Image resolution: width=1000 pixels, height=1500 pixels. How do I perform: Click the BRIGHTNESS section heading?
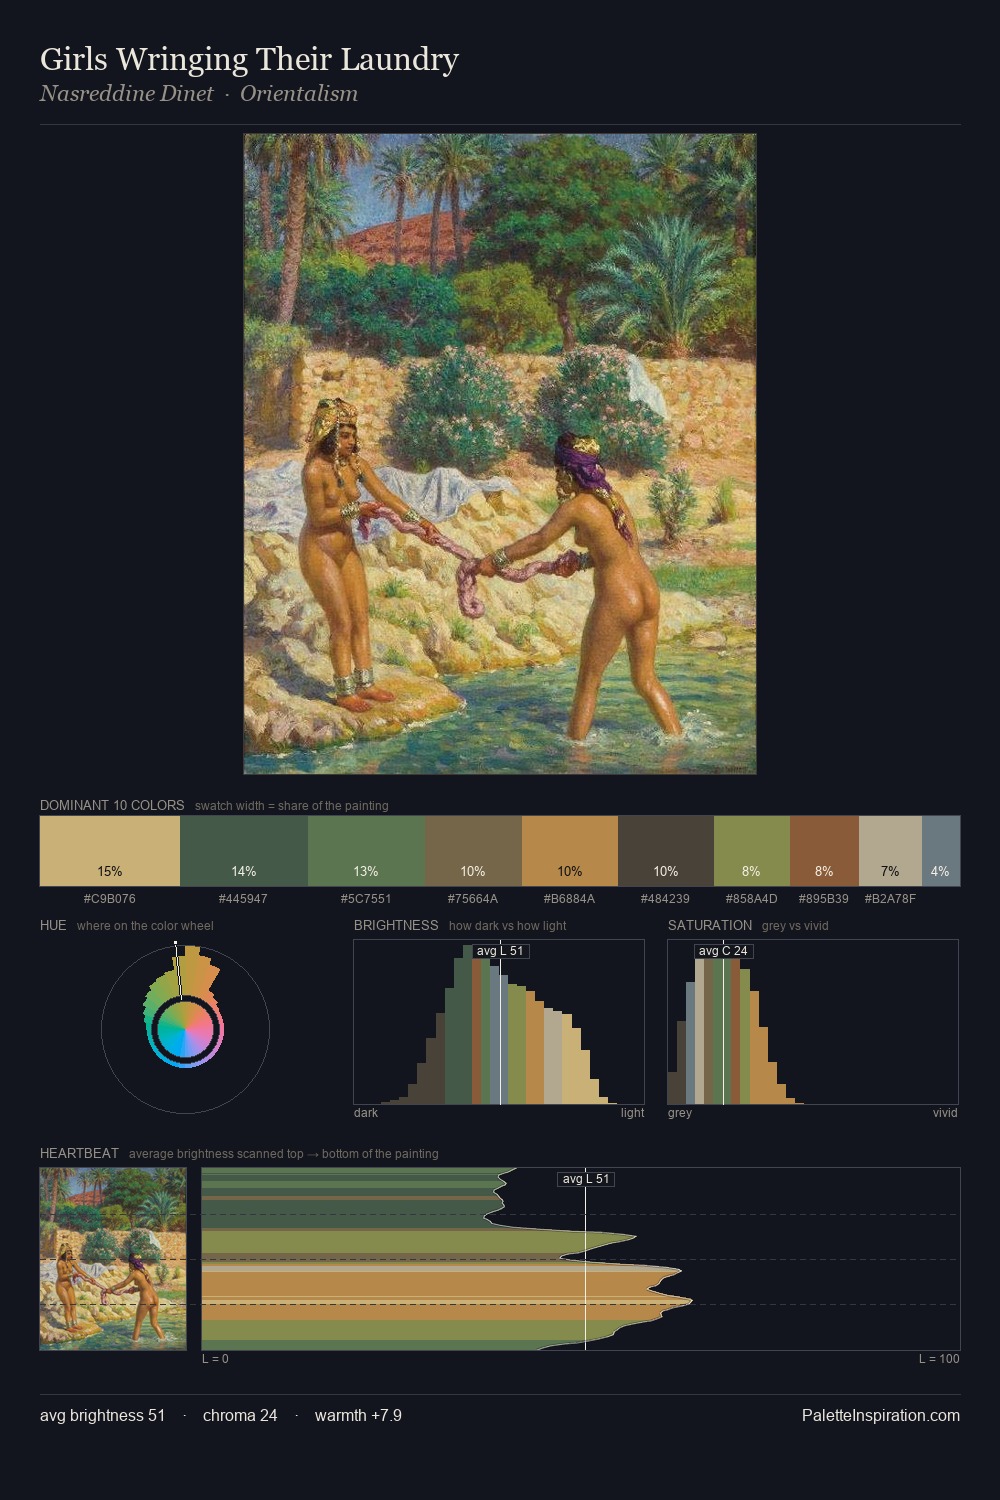pyautogui.click(x=396, y=925)
